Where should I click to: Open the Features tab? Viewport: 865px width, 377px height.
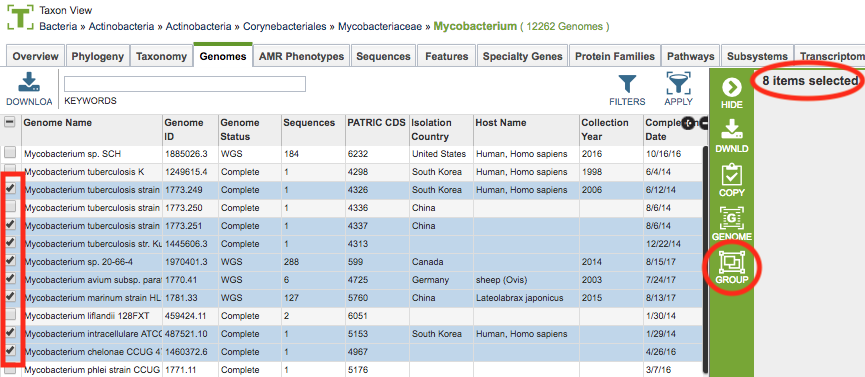click(446, 56)
